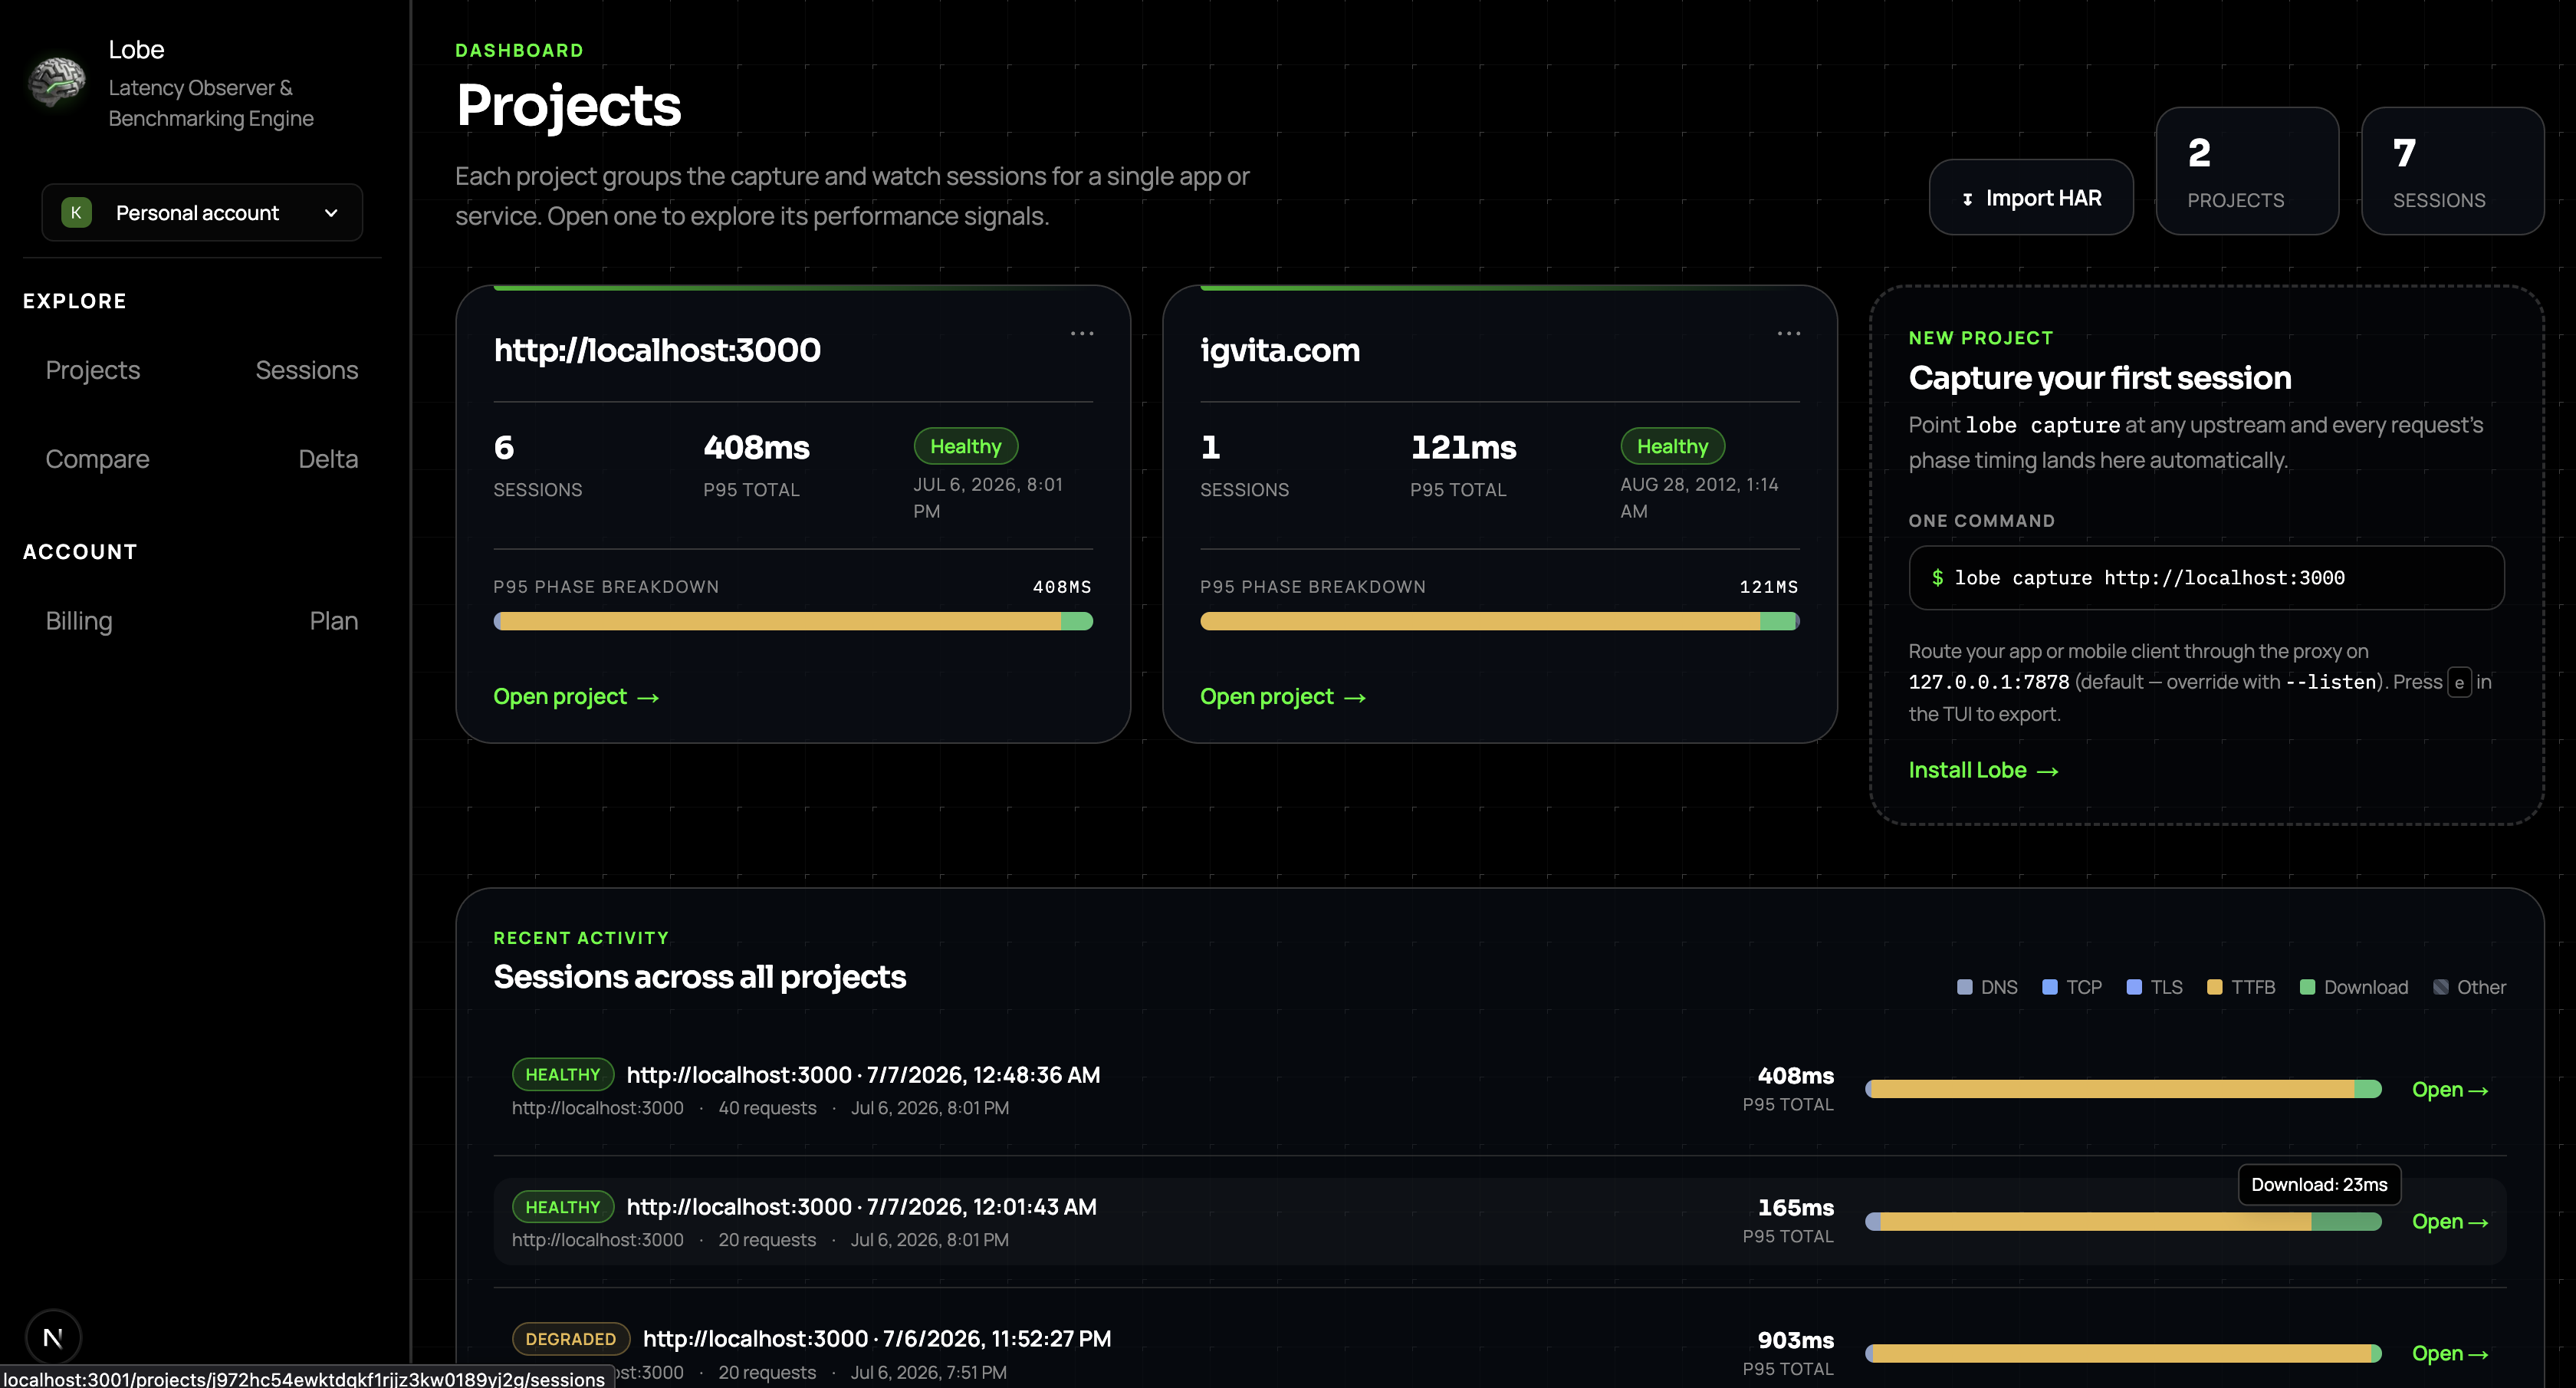Image resolution: width=2576 pixels, height=1388 pixels.
Task: Open the 11:52:27 PM session title
Action: (877, 1339)
